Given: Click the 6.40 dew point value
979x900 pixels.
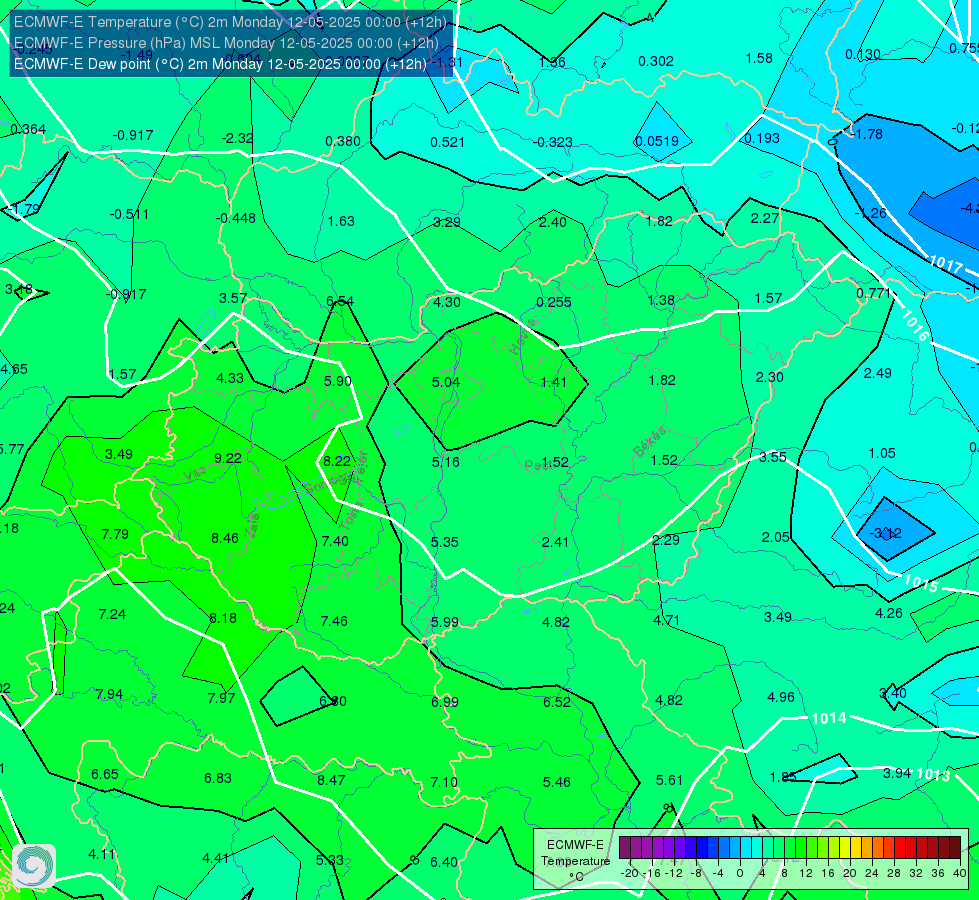Looking at the screenshot, I should (x=444, y=863).
